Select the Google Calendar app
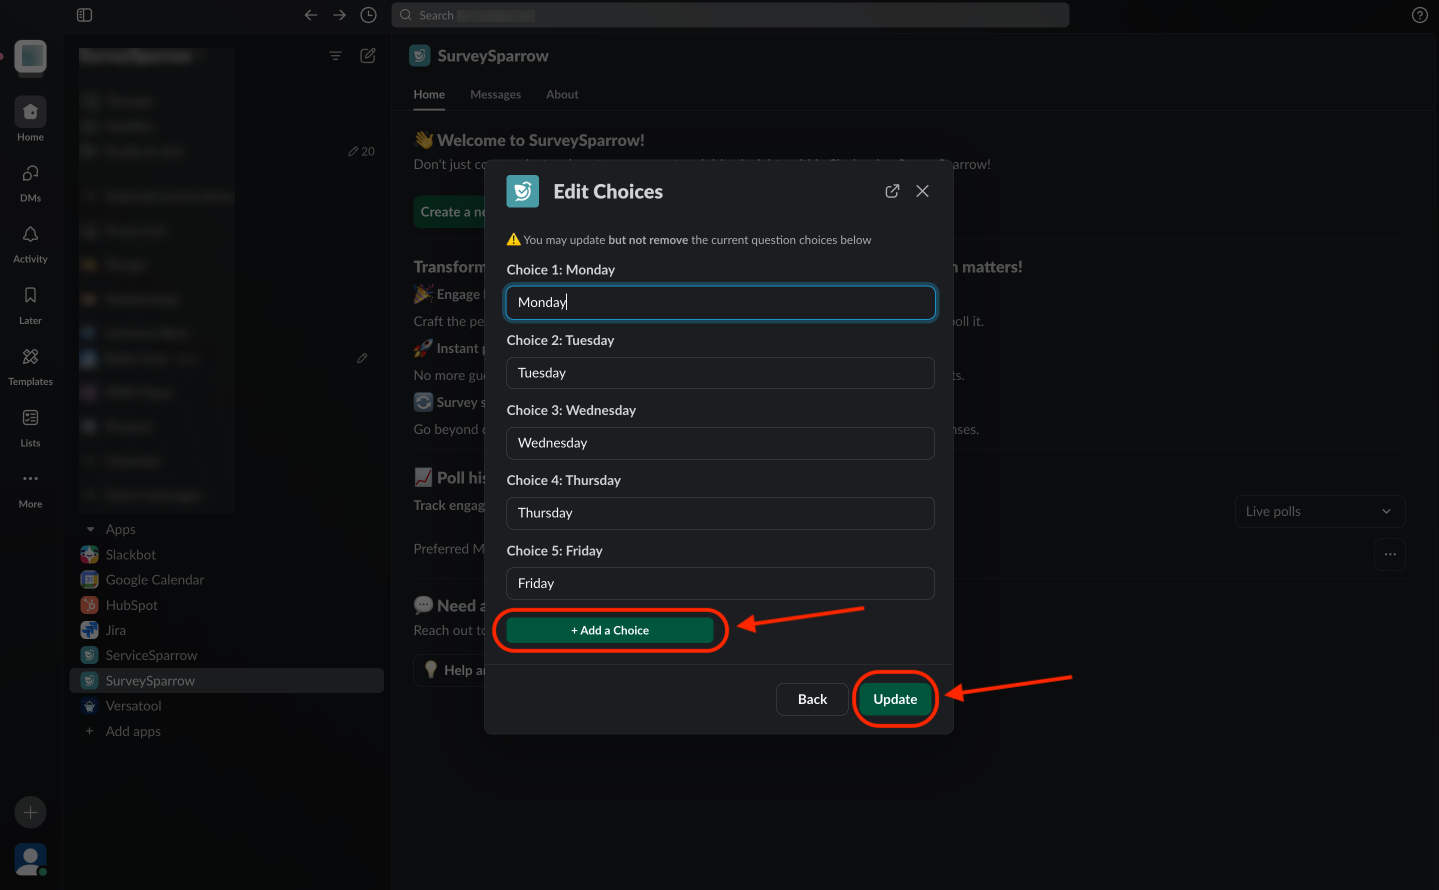 point(154,580)
